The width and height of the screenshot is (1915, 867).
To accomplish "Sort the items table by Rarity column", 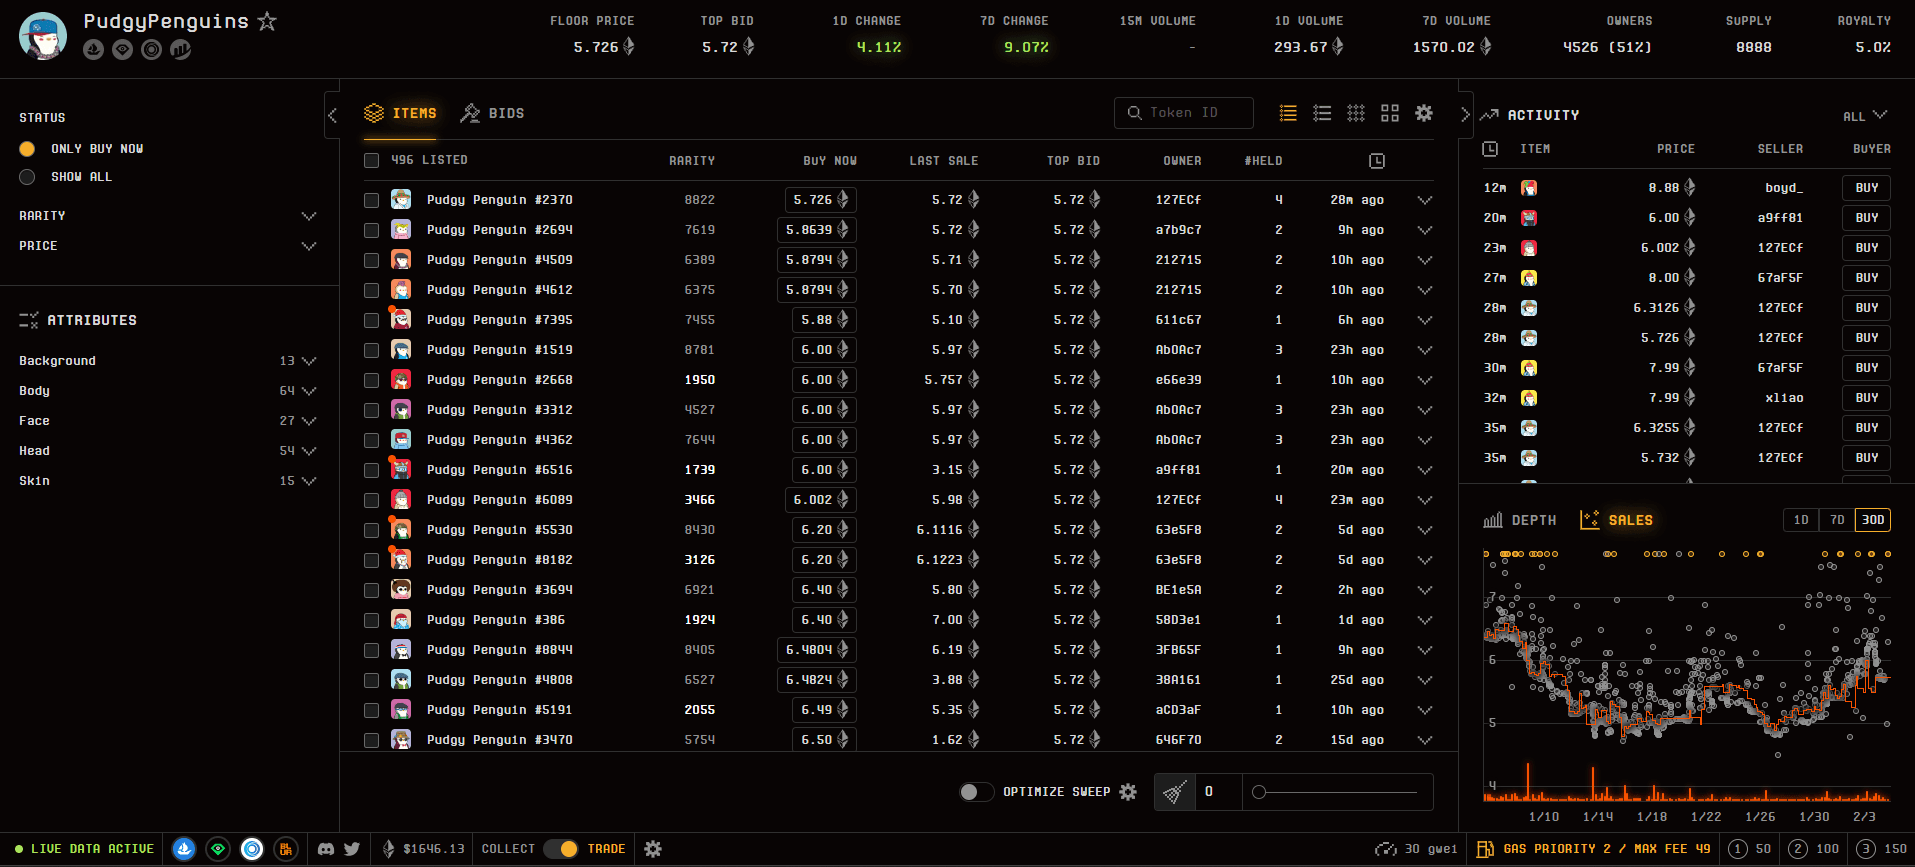I will 692,161.
